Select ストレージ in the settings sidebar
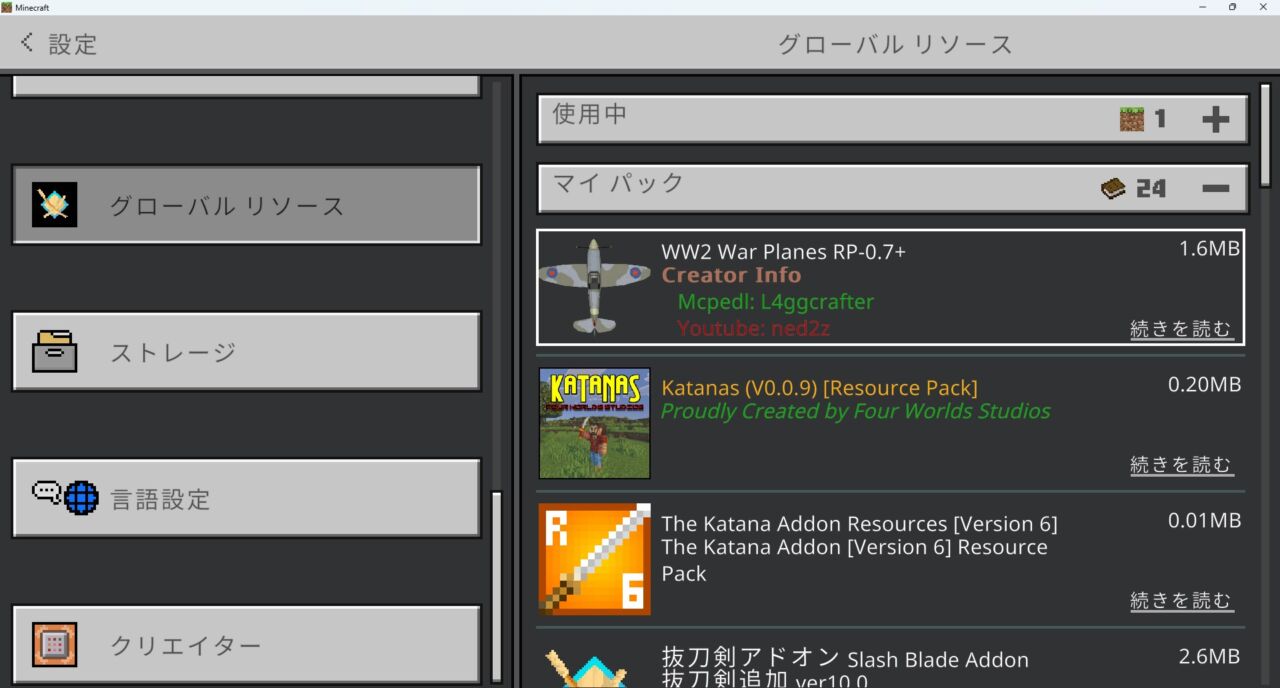The height and width of the screenshot is (688, 1280). coord(246,352)
